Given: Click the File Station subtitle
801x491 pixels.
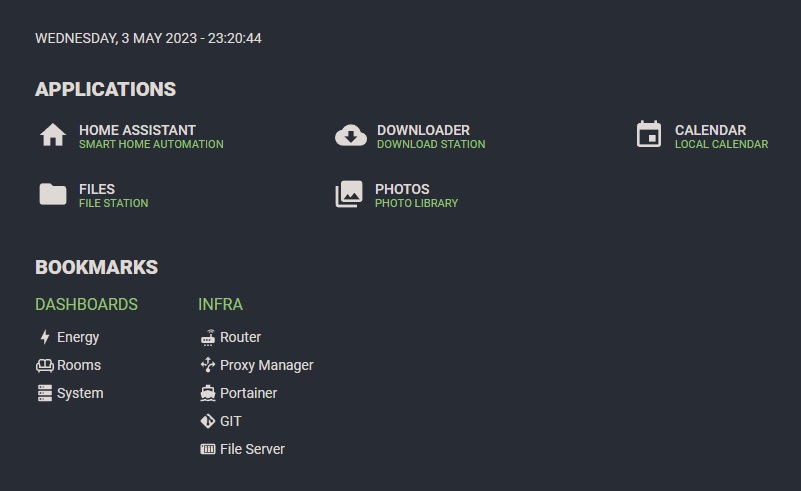Looking at the screenshot, I should tap(114, 203).
